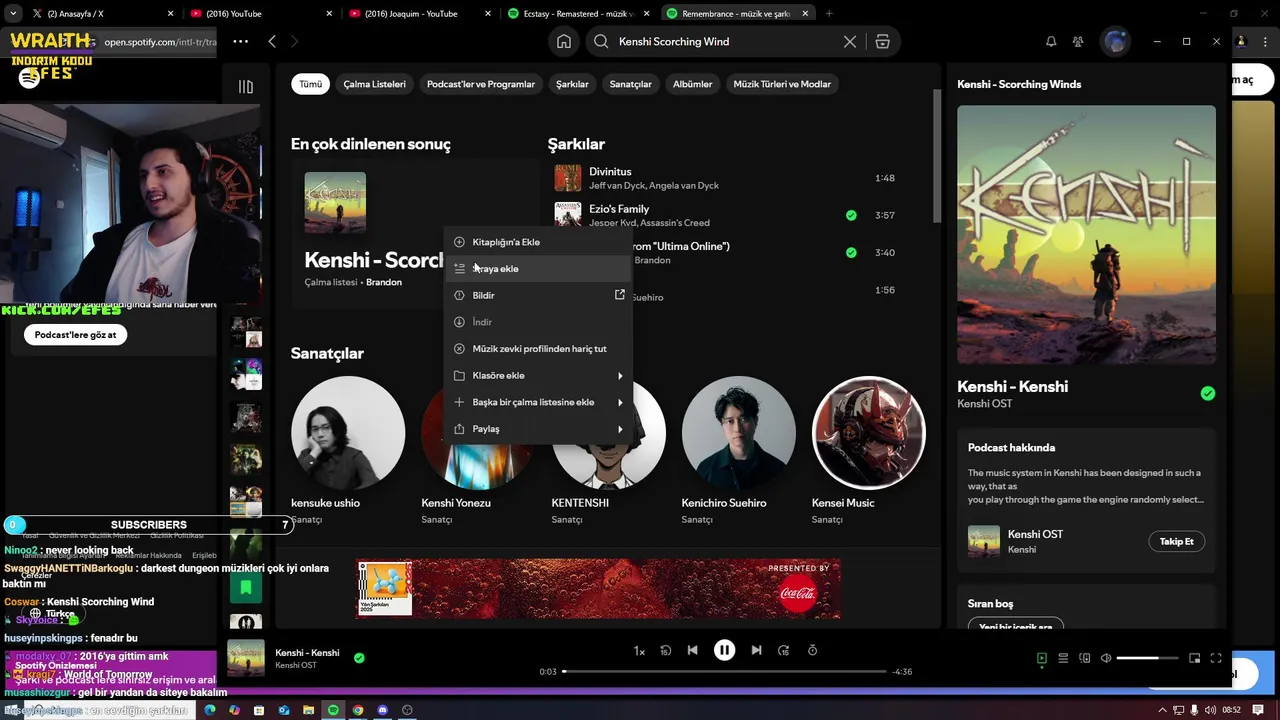Toggle saved checkmark beside Kenshi - Kenshi in right panel

(1208, 394)
